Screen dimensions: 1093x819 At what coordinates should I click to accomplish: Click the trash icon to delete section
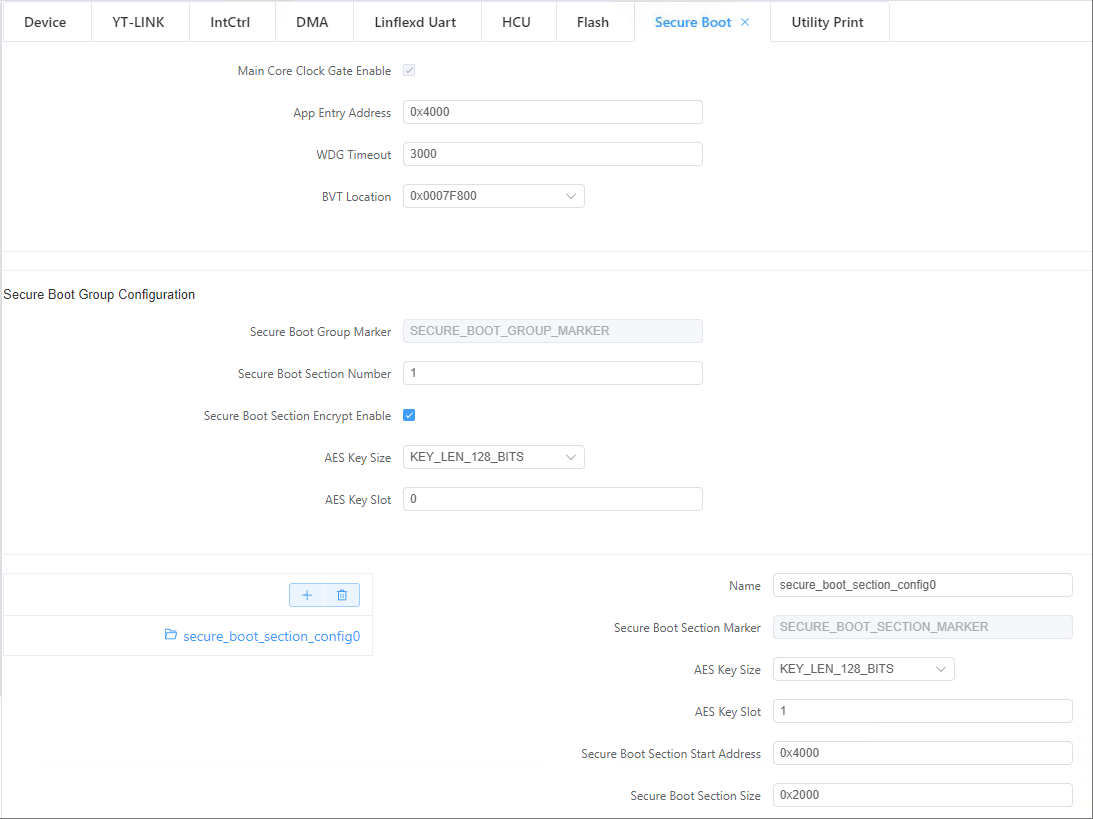342,595
